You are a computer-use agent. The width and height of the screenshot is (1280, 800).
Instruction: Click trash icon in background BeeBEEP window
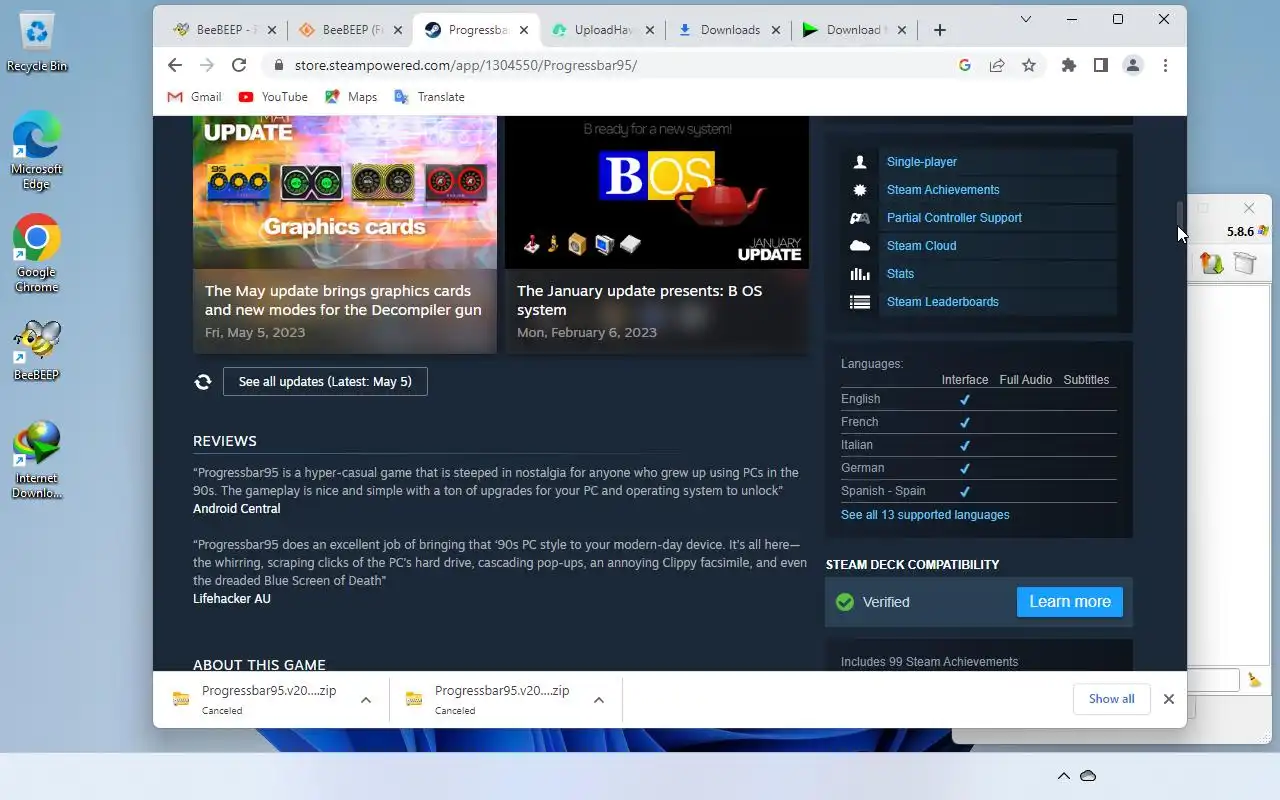1244,263
